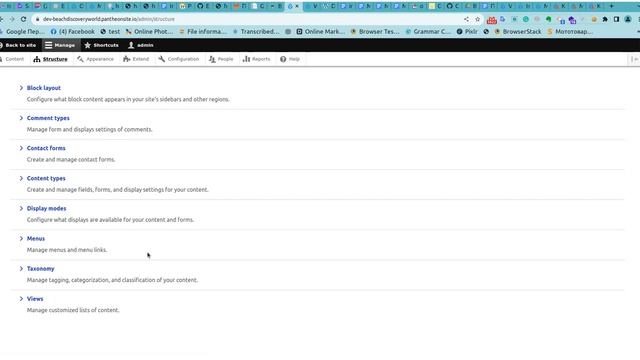The width and height of the screenshot is (640, 360).
Task: Click Back to site in toolbar
Action: (x=18, y=45)
